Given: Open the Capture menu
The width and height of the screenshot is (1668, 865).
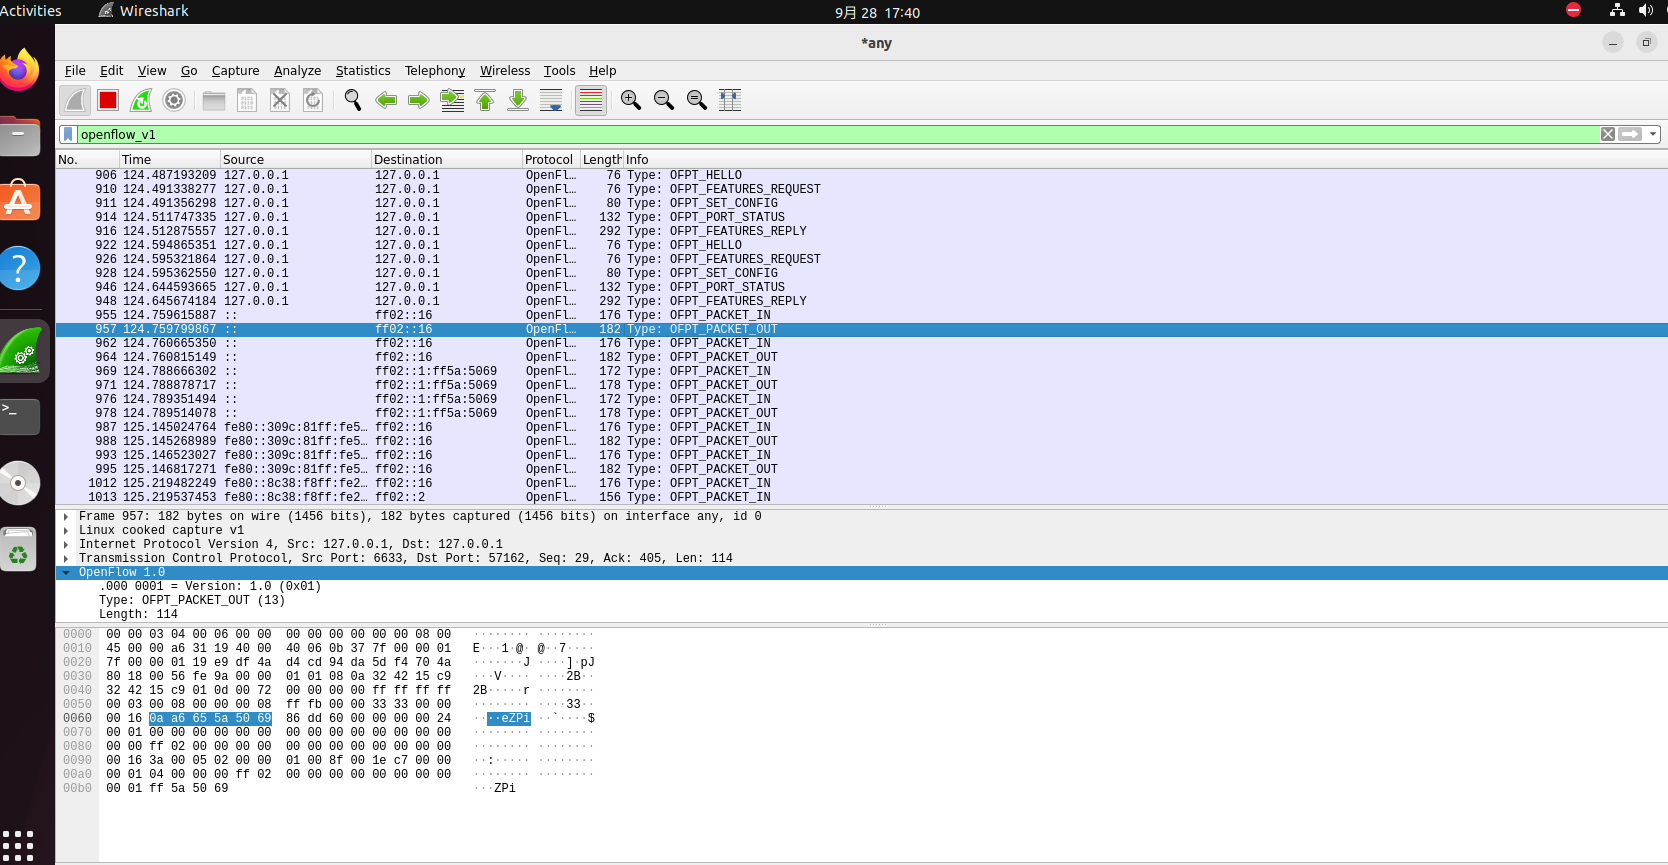Looking at the screenshot, I should pyautogui.click(x=235, y=71).
